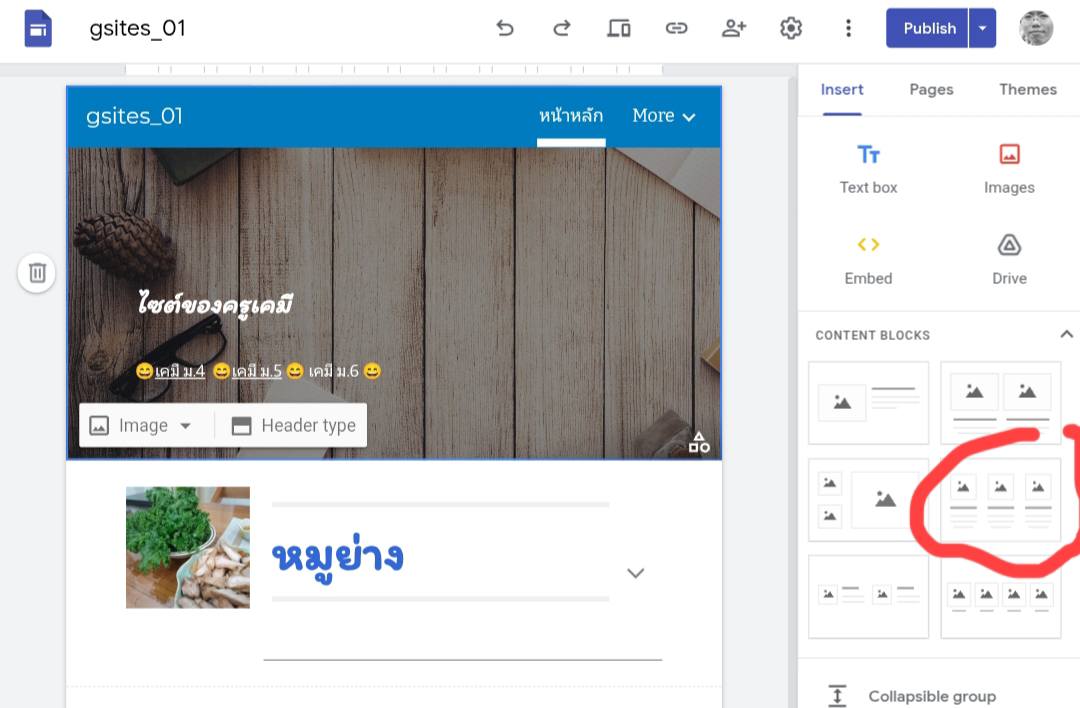Click the undo arrow icon
Screen dimensions: 1080x708
point(505,28)
